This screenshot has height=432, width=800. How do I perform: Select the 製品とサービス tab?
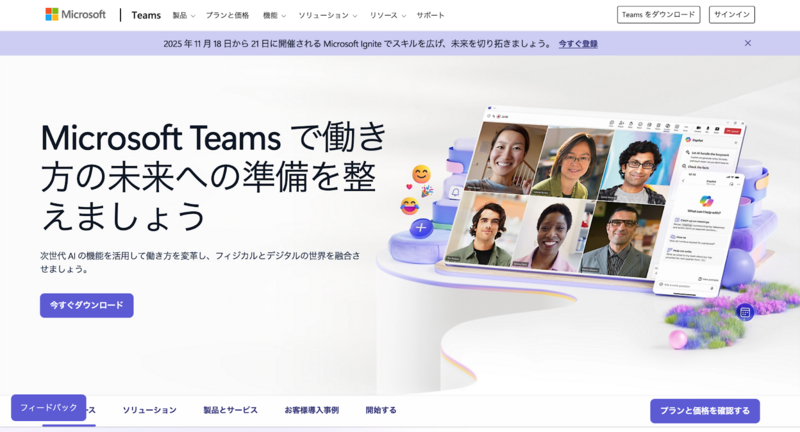tap(231, 410)
